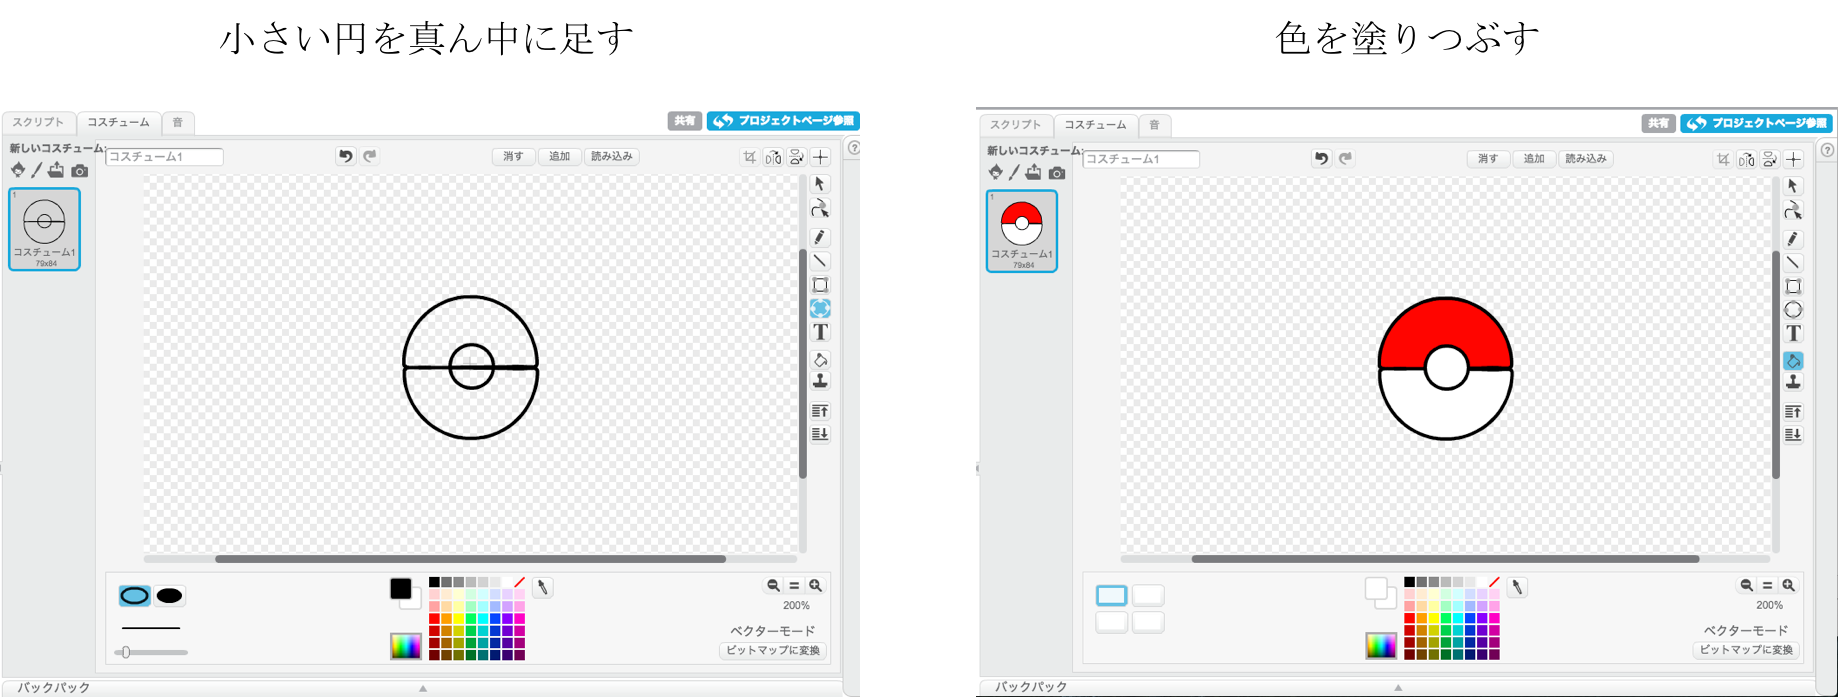Take new costume from camera in left editor

pyautogui.click(x=80, y=171)
